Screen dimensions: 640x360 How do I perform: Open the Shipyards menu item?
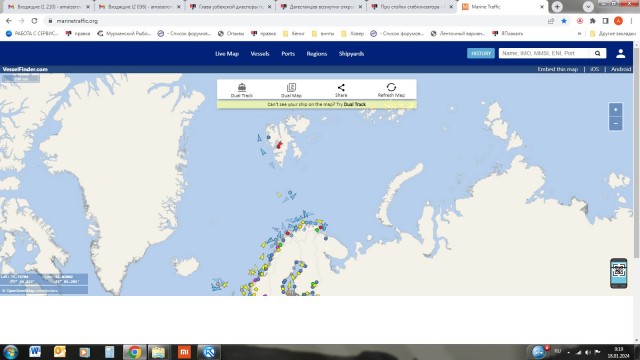tap(351, 53)
